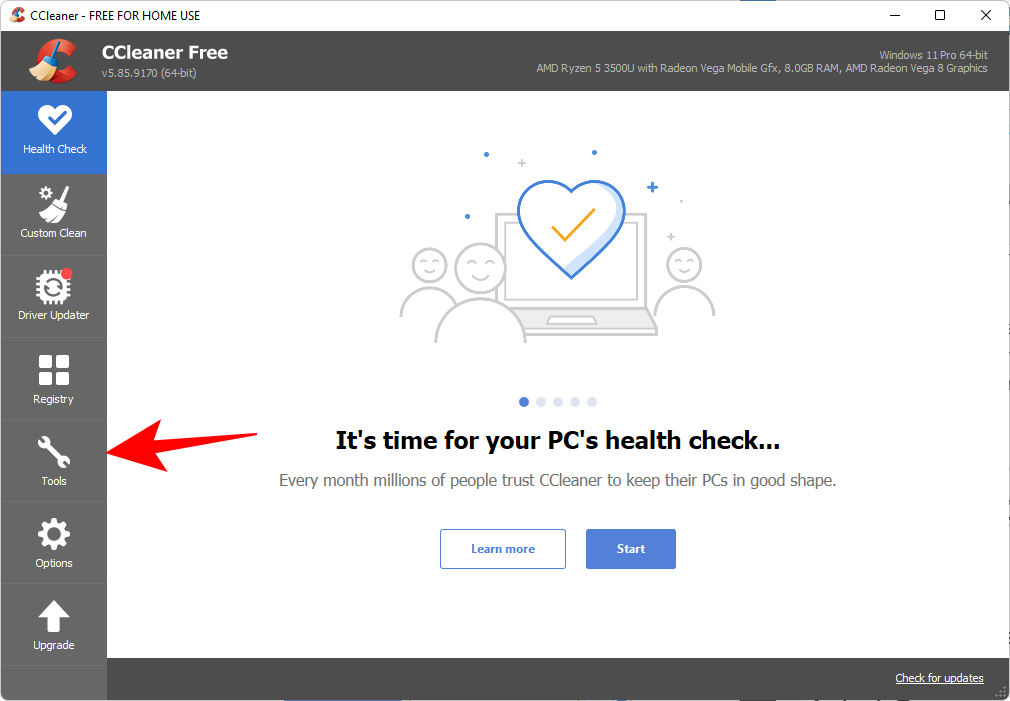Select the first carousel page dot
The height and width of the screenshot is (701, 1010).
click(x=524, y=402)
